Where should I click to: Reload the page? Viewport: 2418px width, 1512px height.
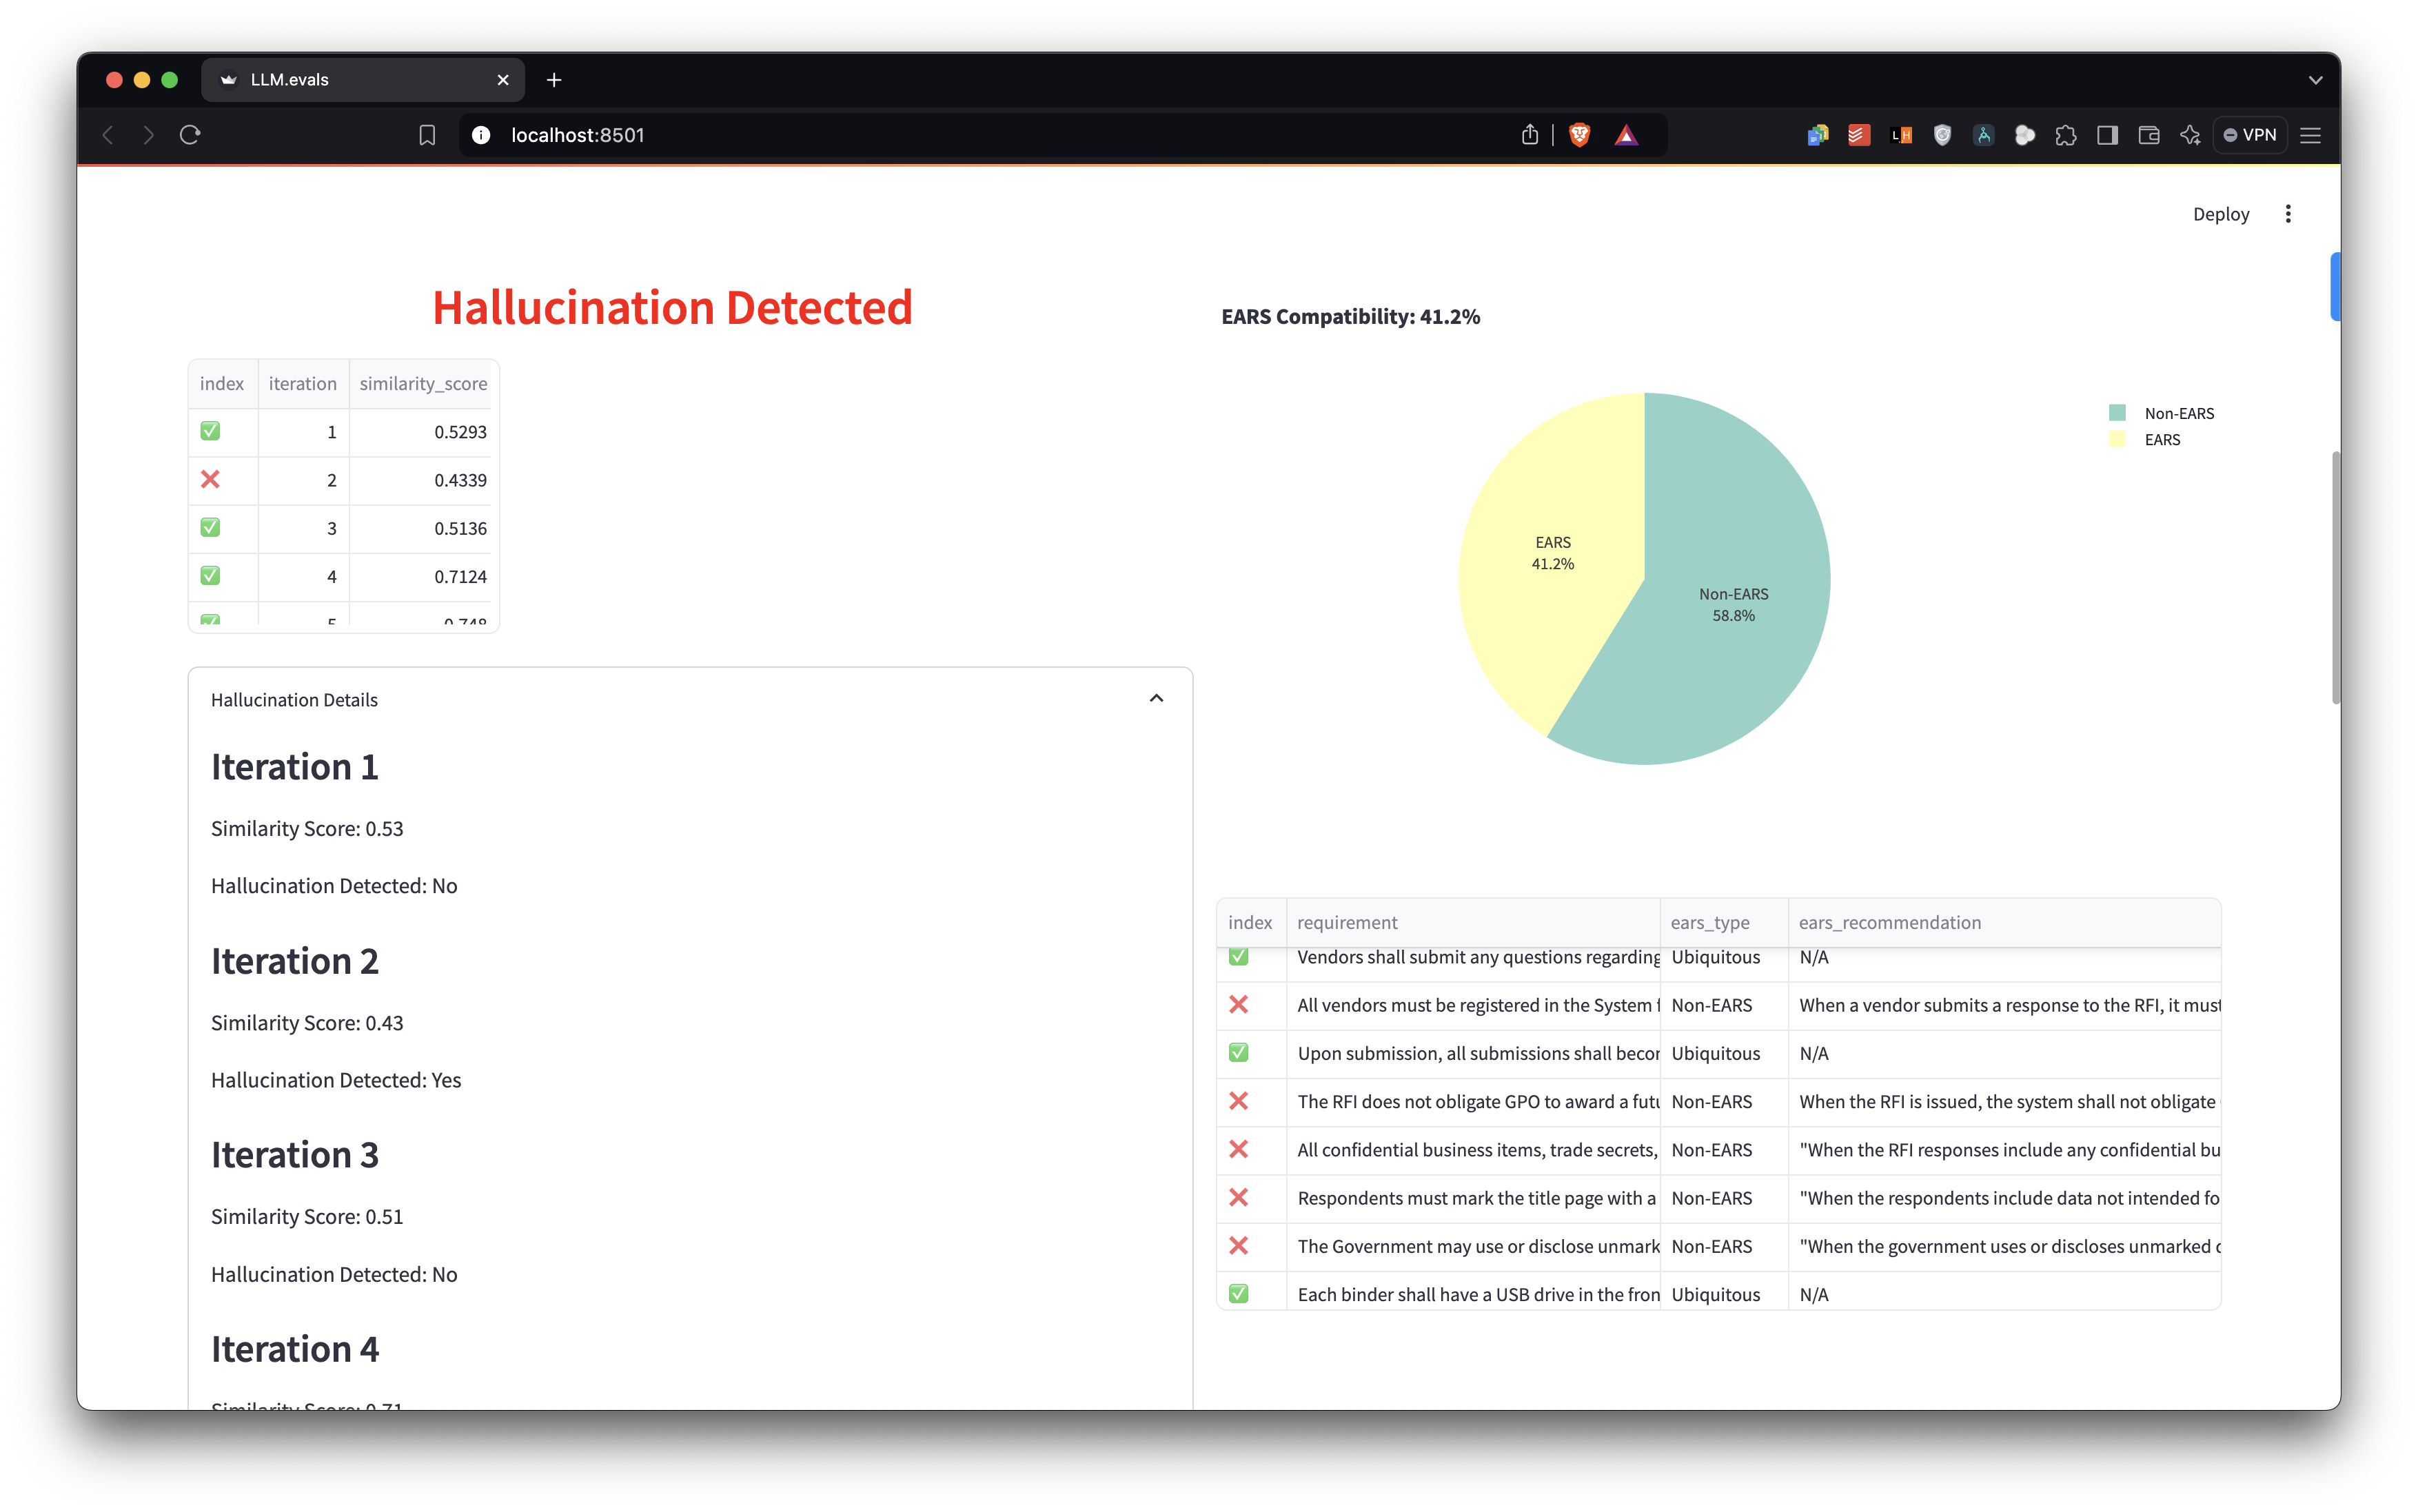(190, 135)
